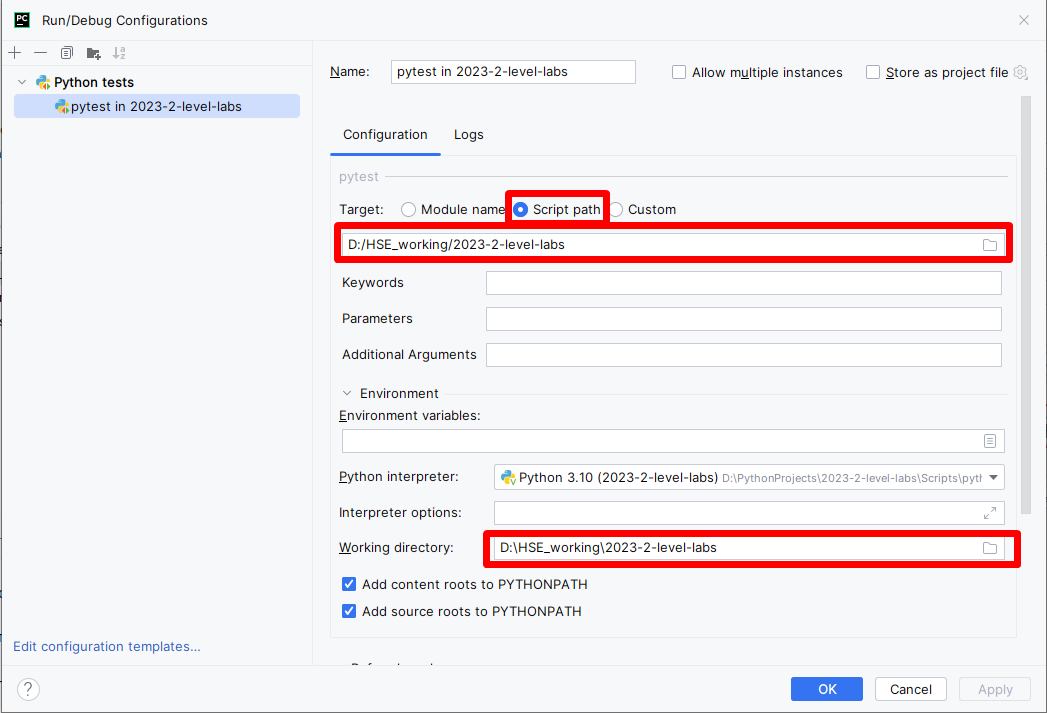
Task: Click the vertical scrollbar of configuration panel
Action: point(1026,304)
